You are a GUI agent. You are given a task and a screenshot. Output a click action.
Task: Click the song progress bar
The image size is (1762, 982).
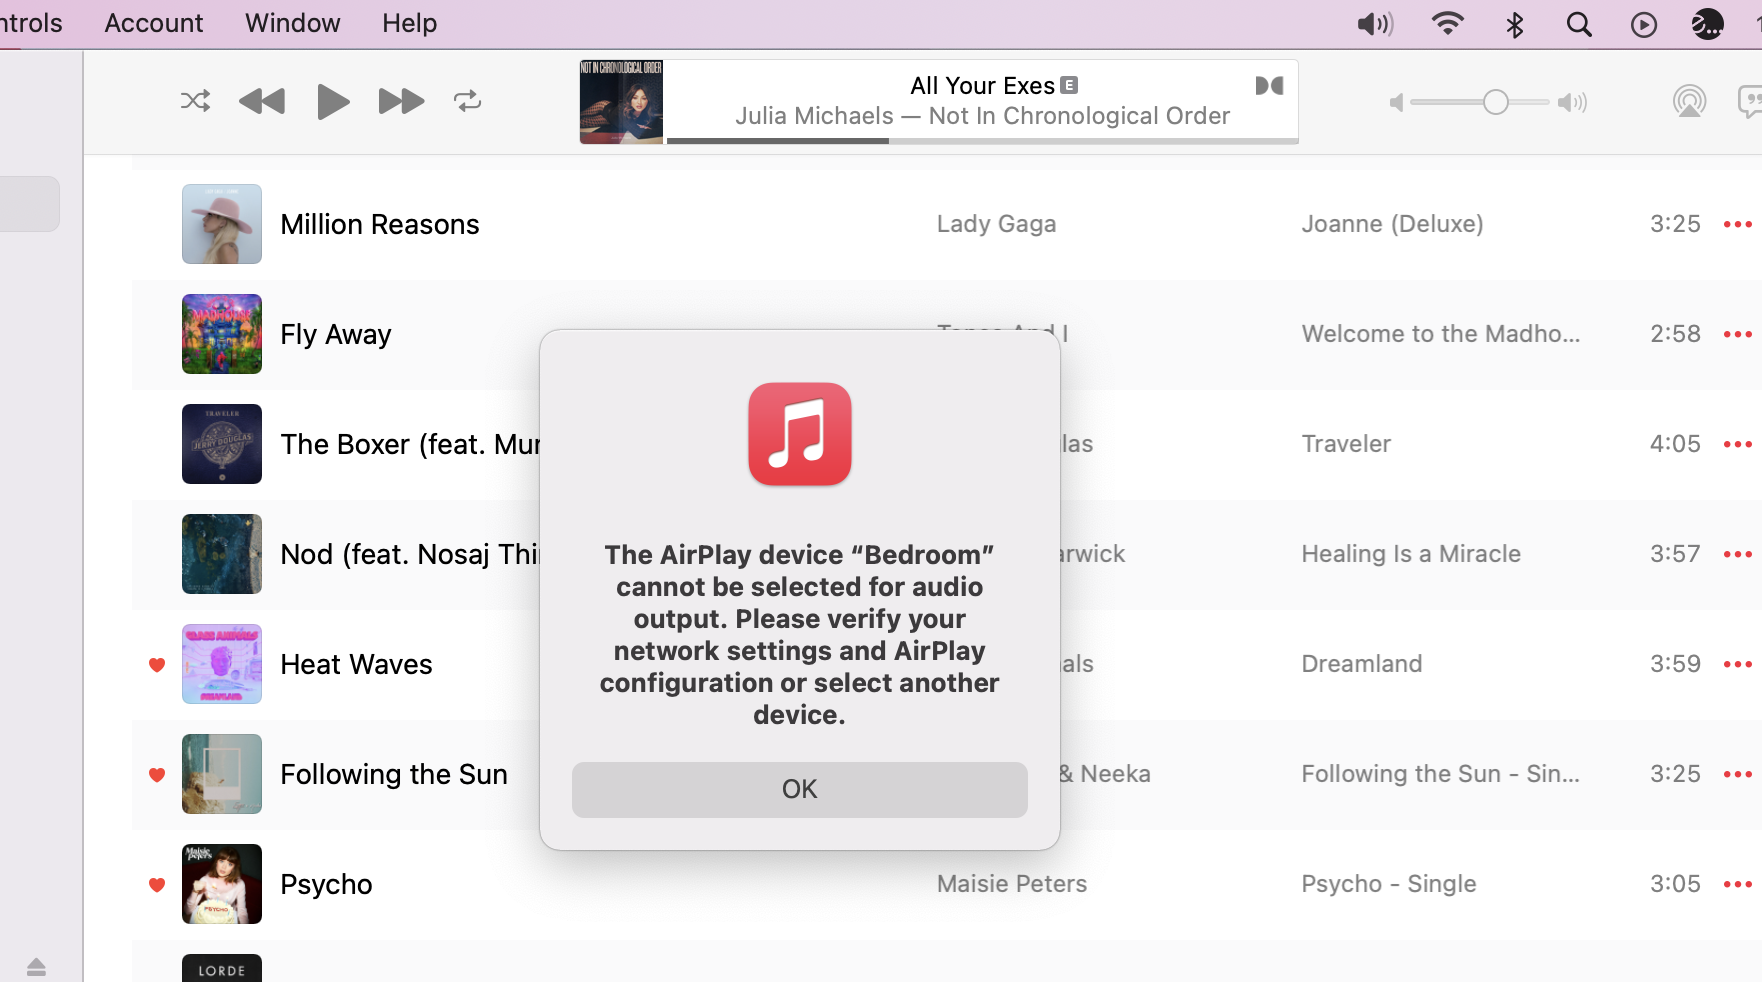(x=982, y=141)
